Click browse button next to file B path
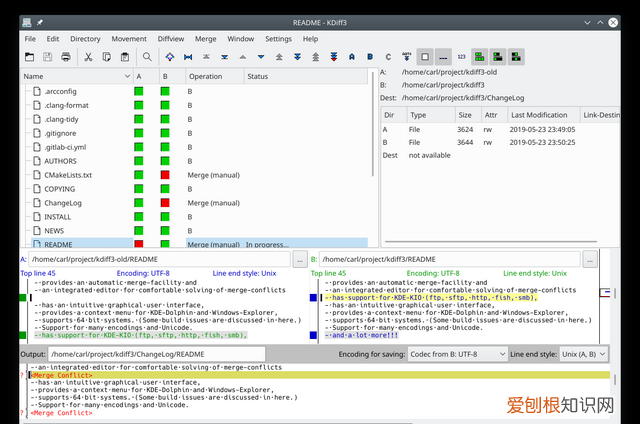 point(590,260)
